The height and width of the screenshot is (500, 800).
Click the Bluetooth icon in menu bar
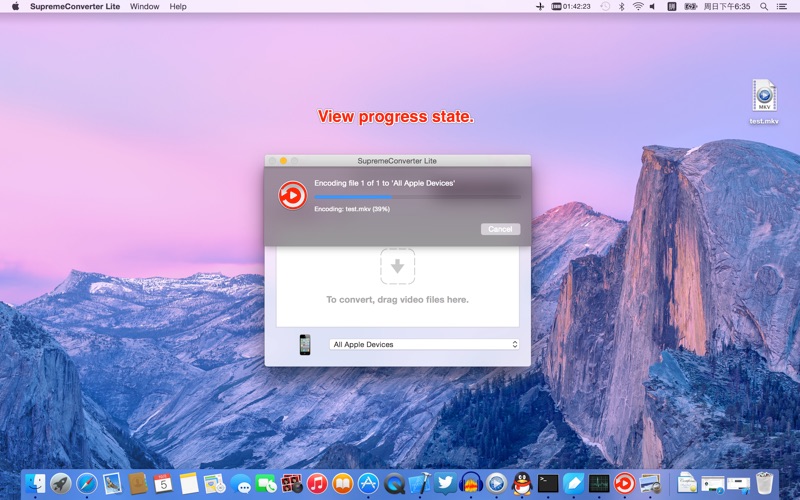click(621, 7)
